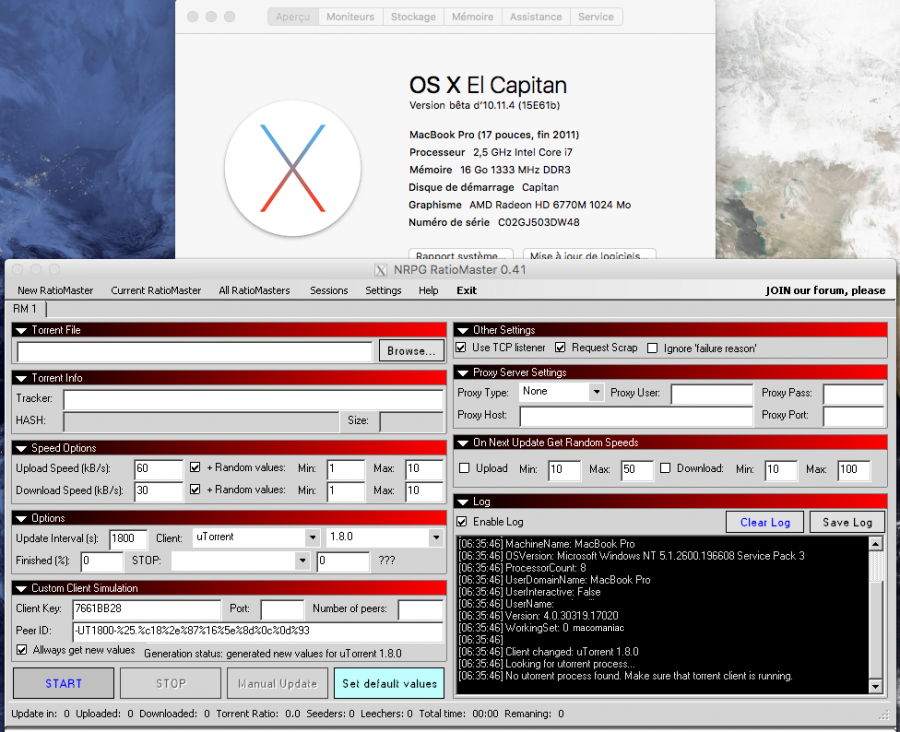This screenshot has width=900, height=732.
Task: Open the client version dropdown showing 1.8.0
Action: [x=436, y=538]
